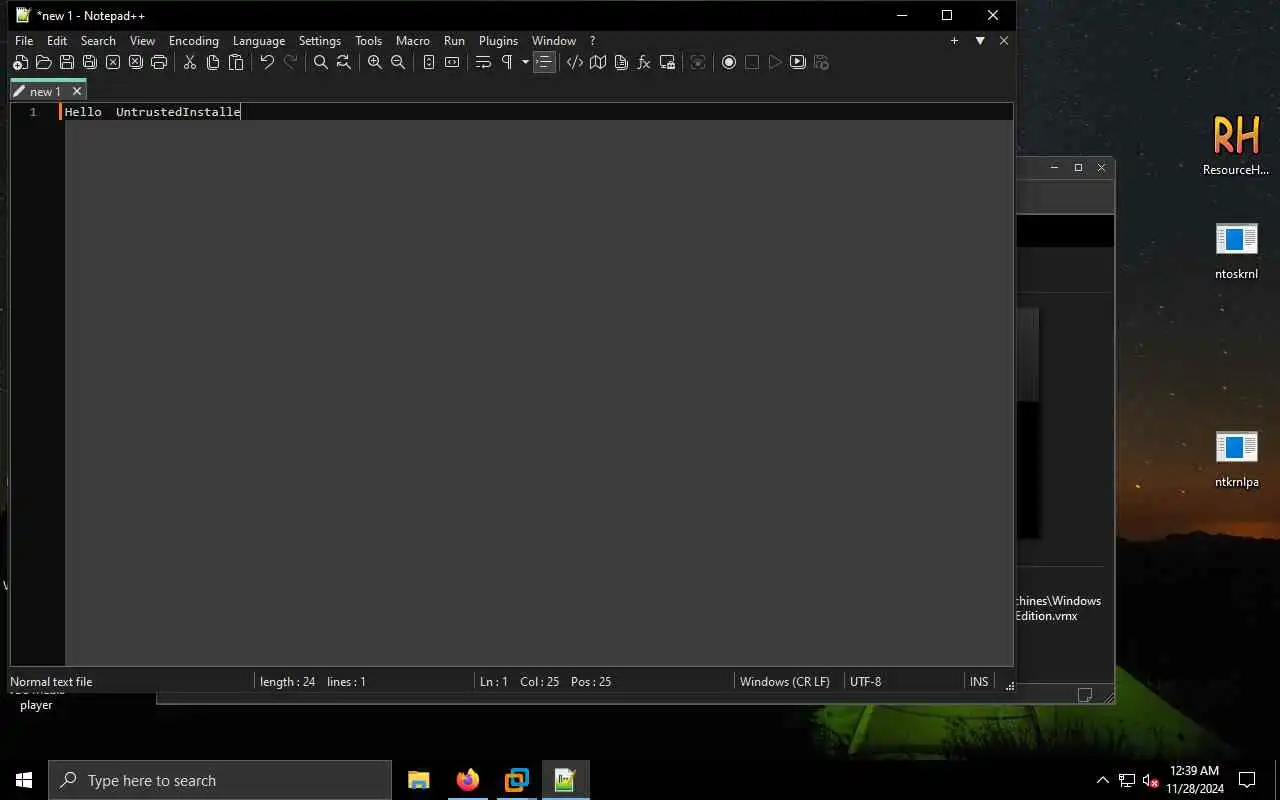Show the Document Map panel
The width and height of the screenshot is (1280, 800).
coord(597,62)
